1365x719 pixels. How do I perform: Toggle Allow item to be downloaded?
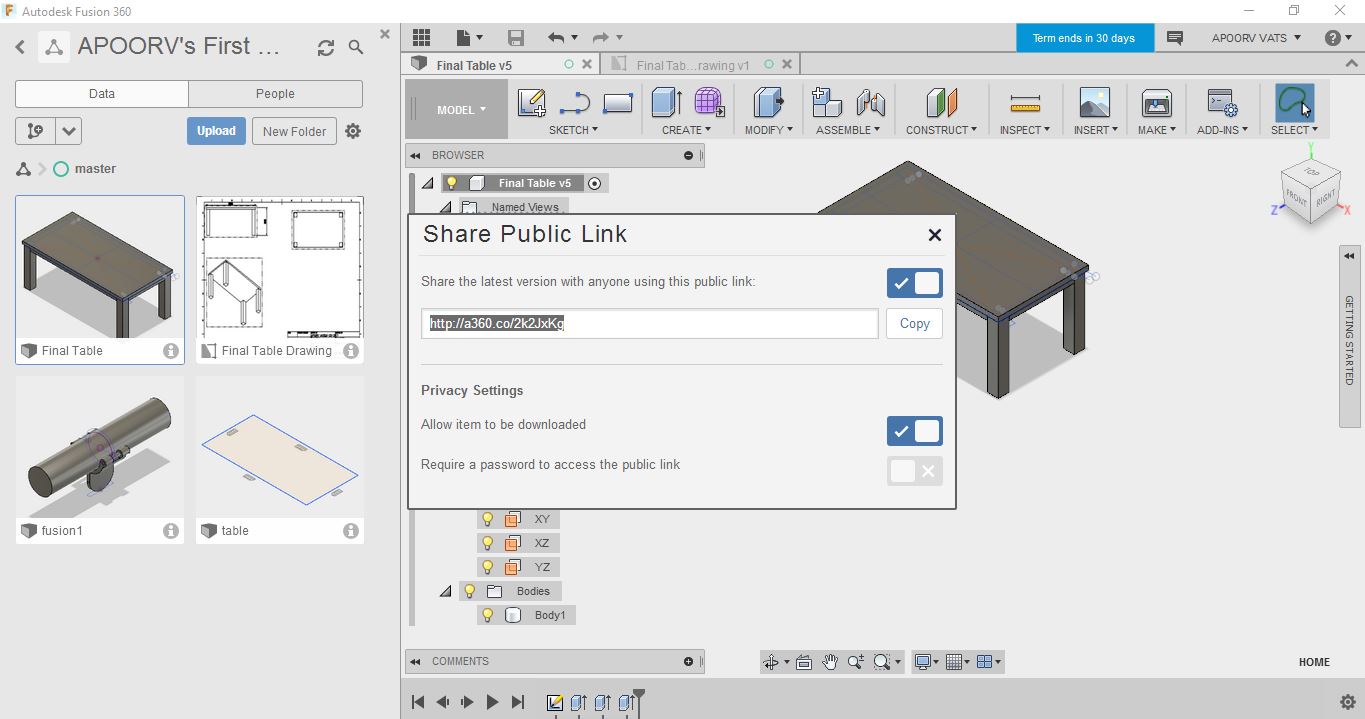pyautogui.click(x=914, y=431)
